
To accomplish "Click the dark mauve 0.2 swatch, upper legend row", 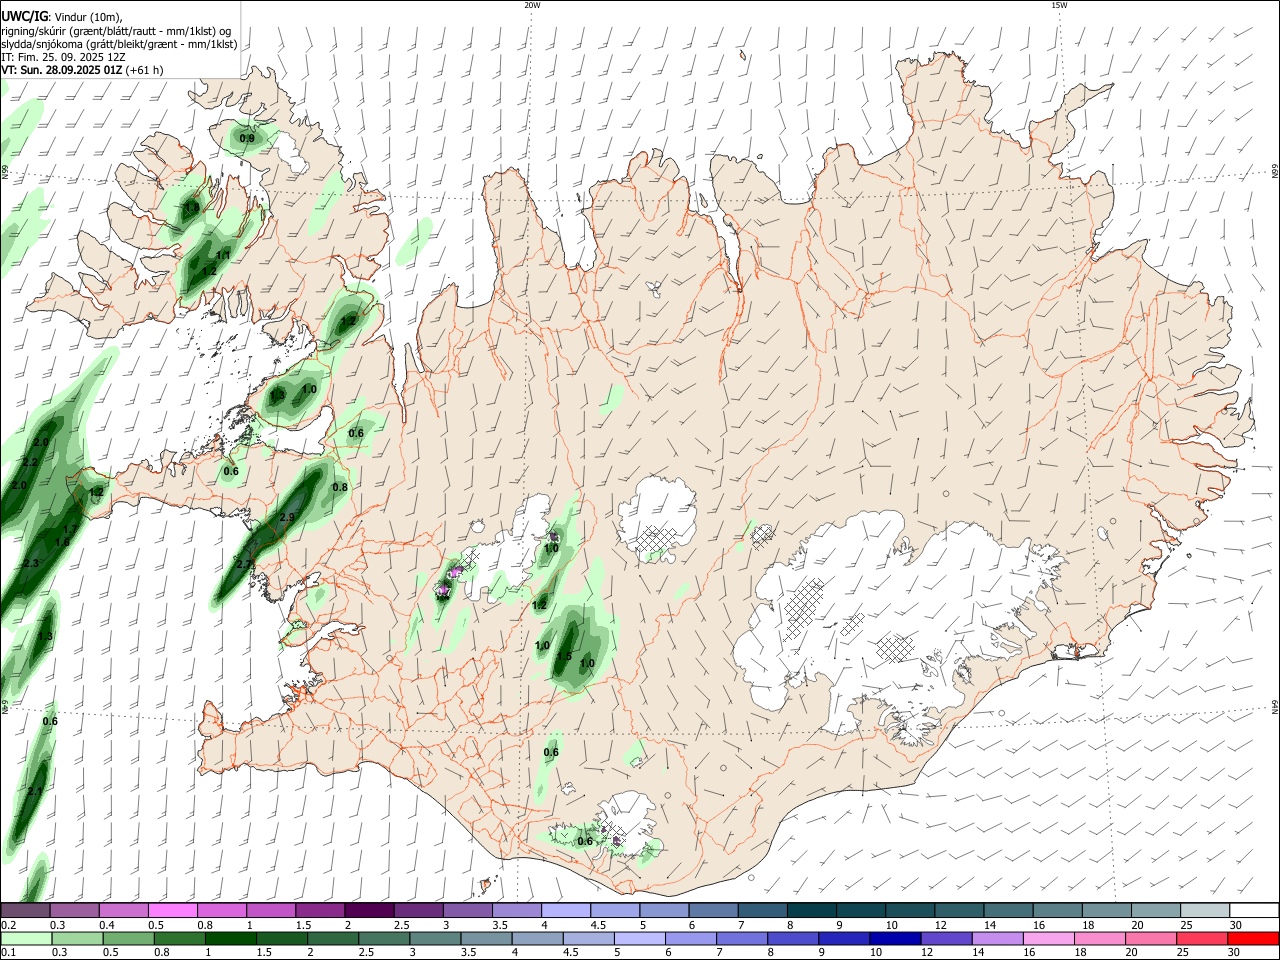I will coord(25,910).
